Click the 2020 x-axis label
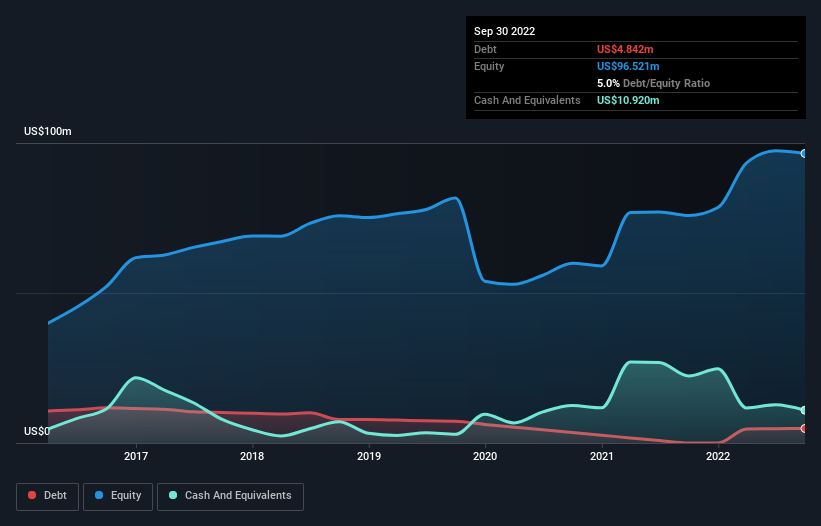 tap(485, 456)
